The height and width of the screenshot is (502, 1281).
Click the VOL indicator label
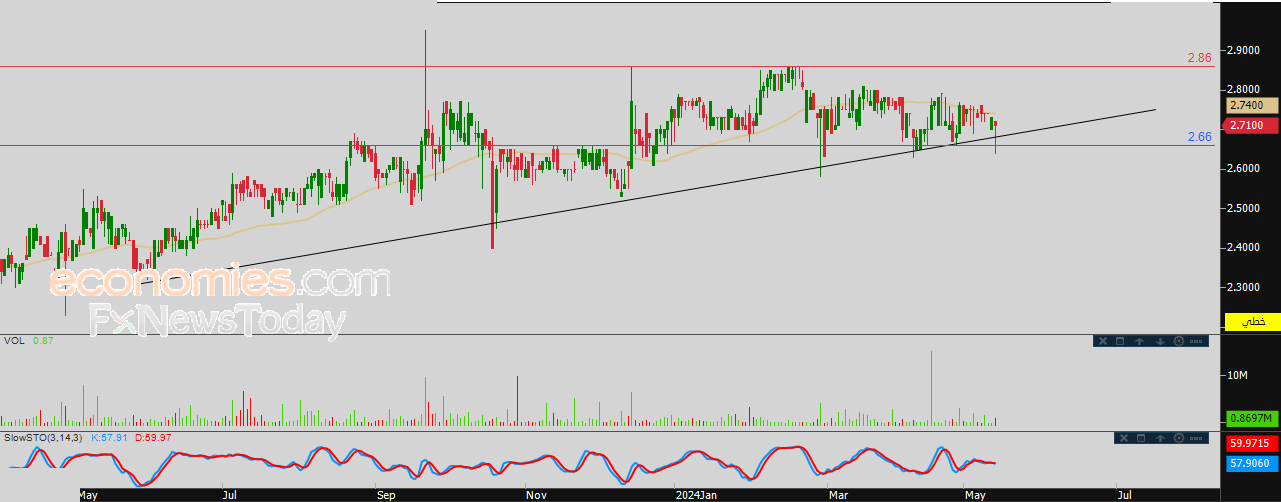click(14, 341)
